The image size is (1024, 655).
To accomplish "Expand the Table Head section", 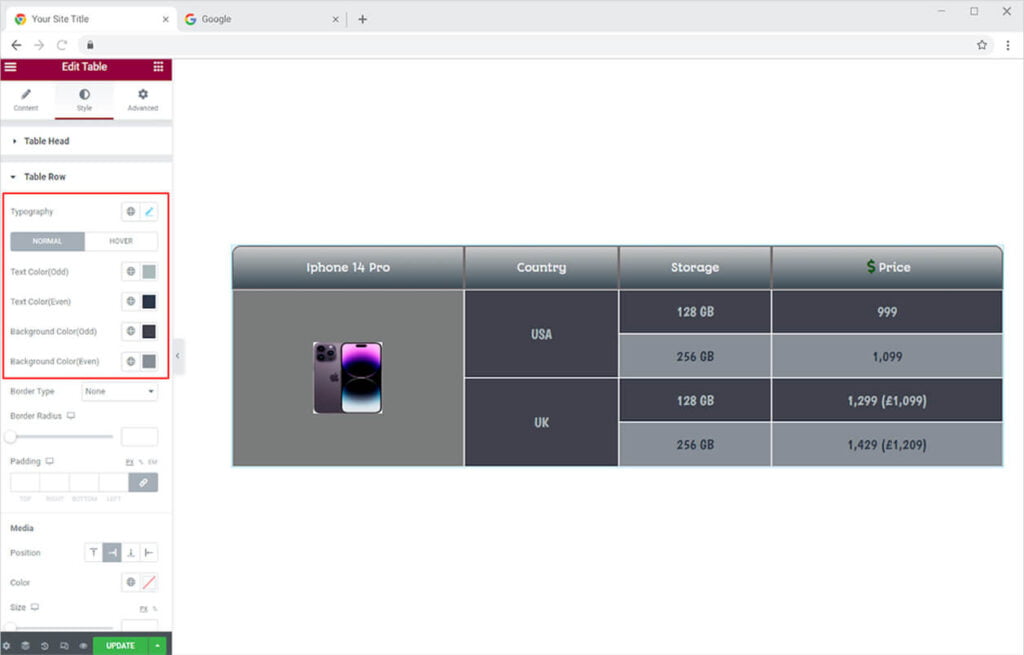I will [46, 141].
